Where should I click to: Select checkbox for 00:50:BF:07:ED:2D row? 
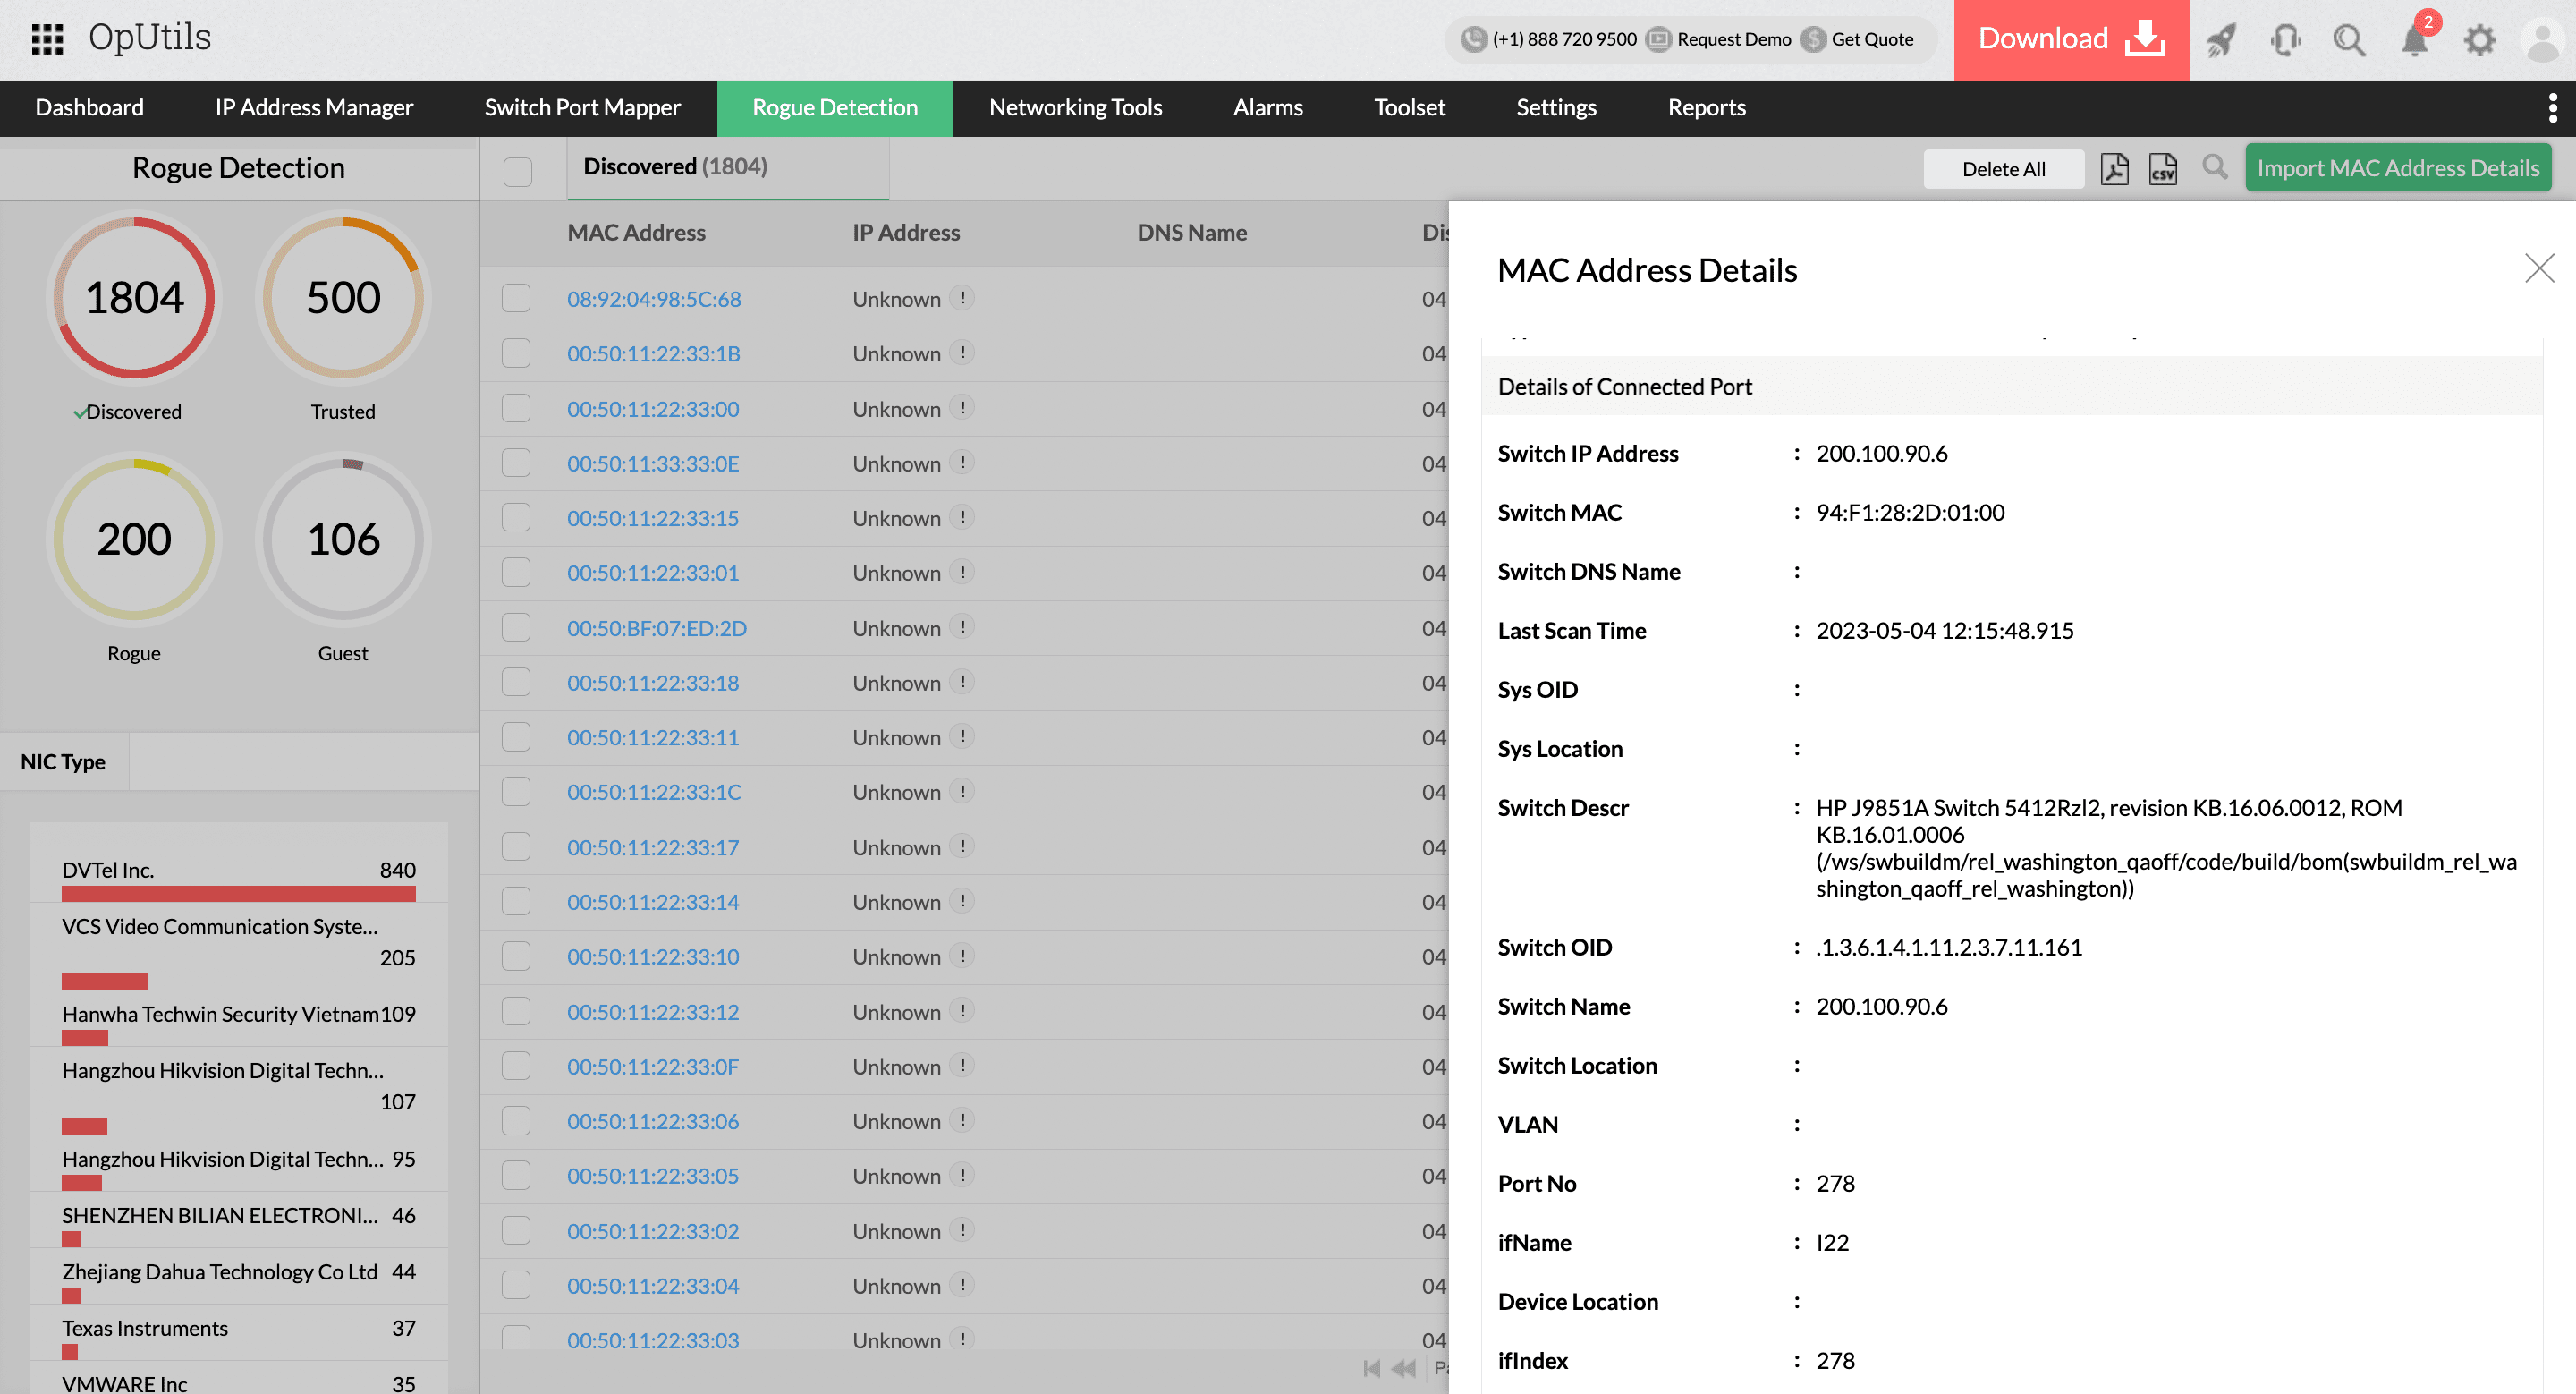tap(516, 628)
